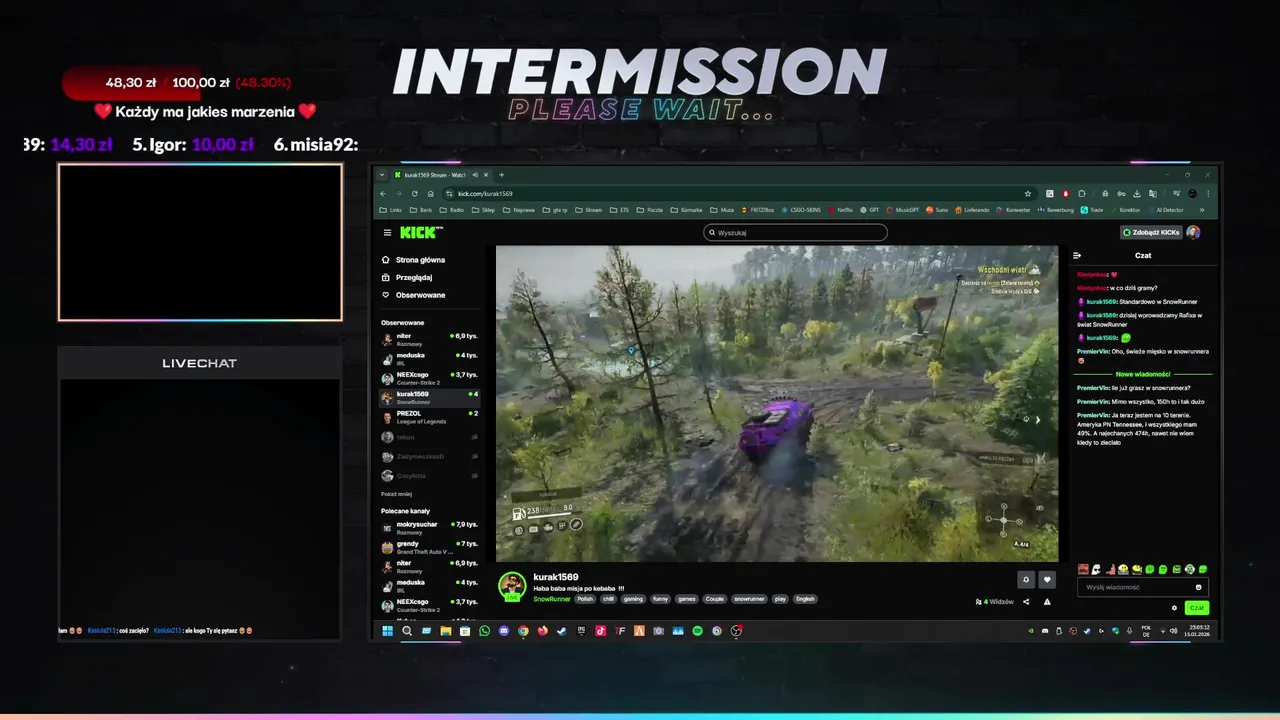This screenshot has height=720, width=1280.
Task: Click the Nowe wiadomości chat divider
Action: point(1142,374)
